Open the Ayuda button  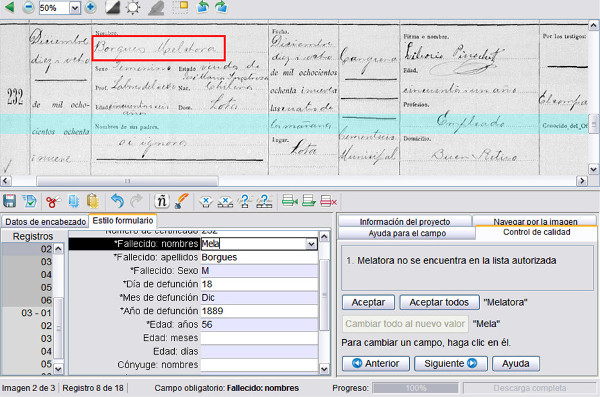pos(515,363)
